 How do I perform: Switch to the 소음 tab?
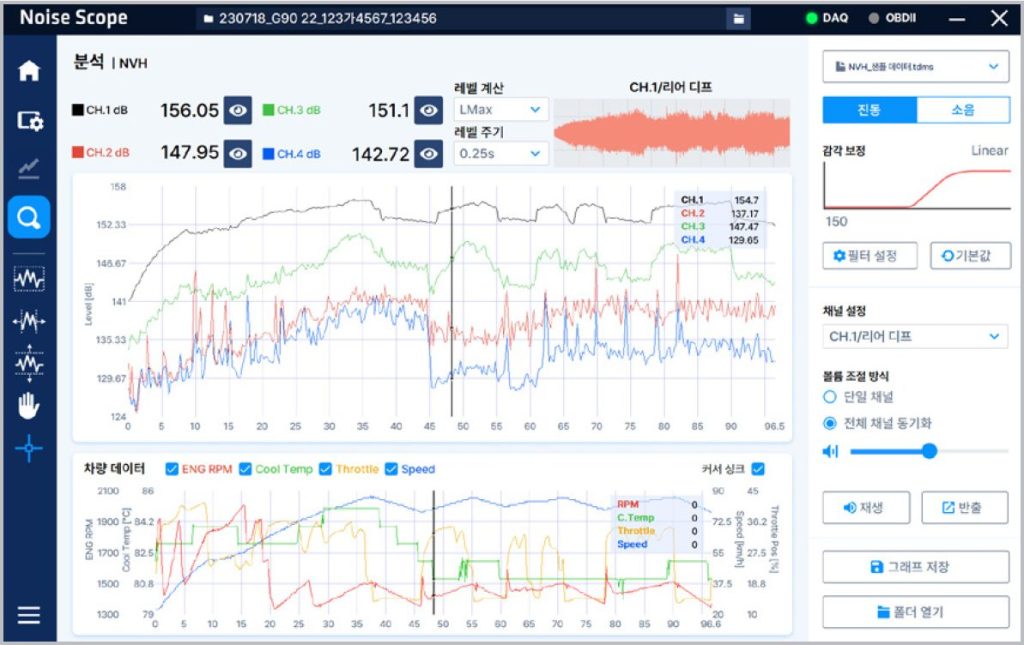[x=962, y=110]
